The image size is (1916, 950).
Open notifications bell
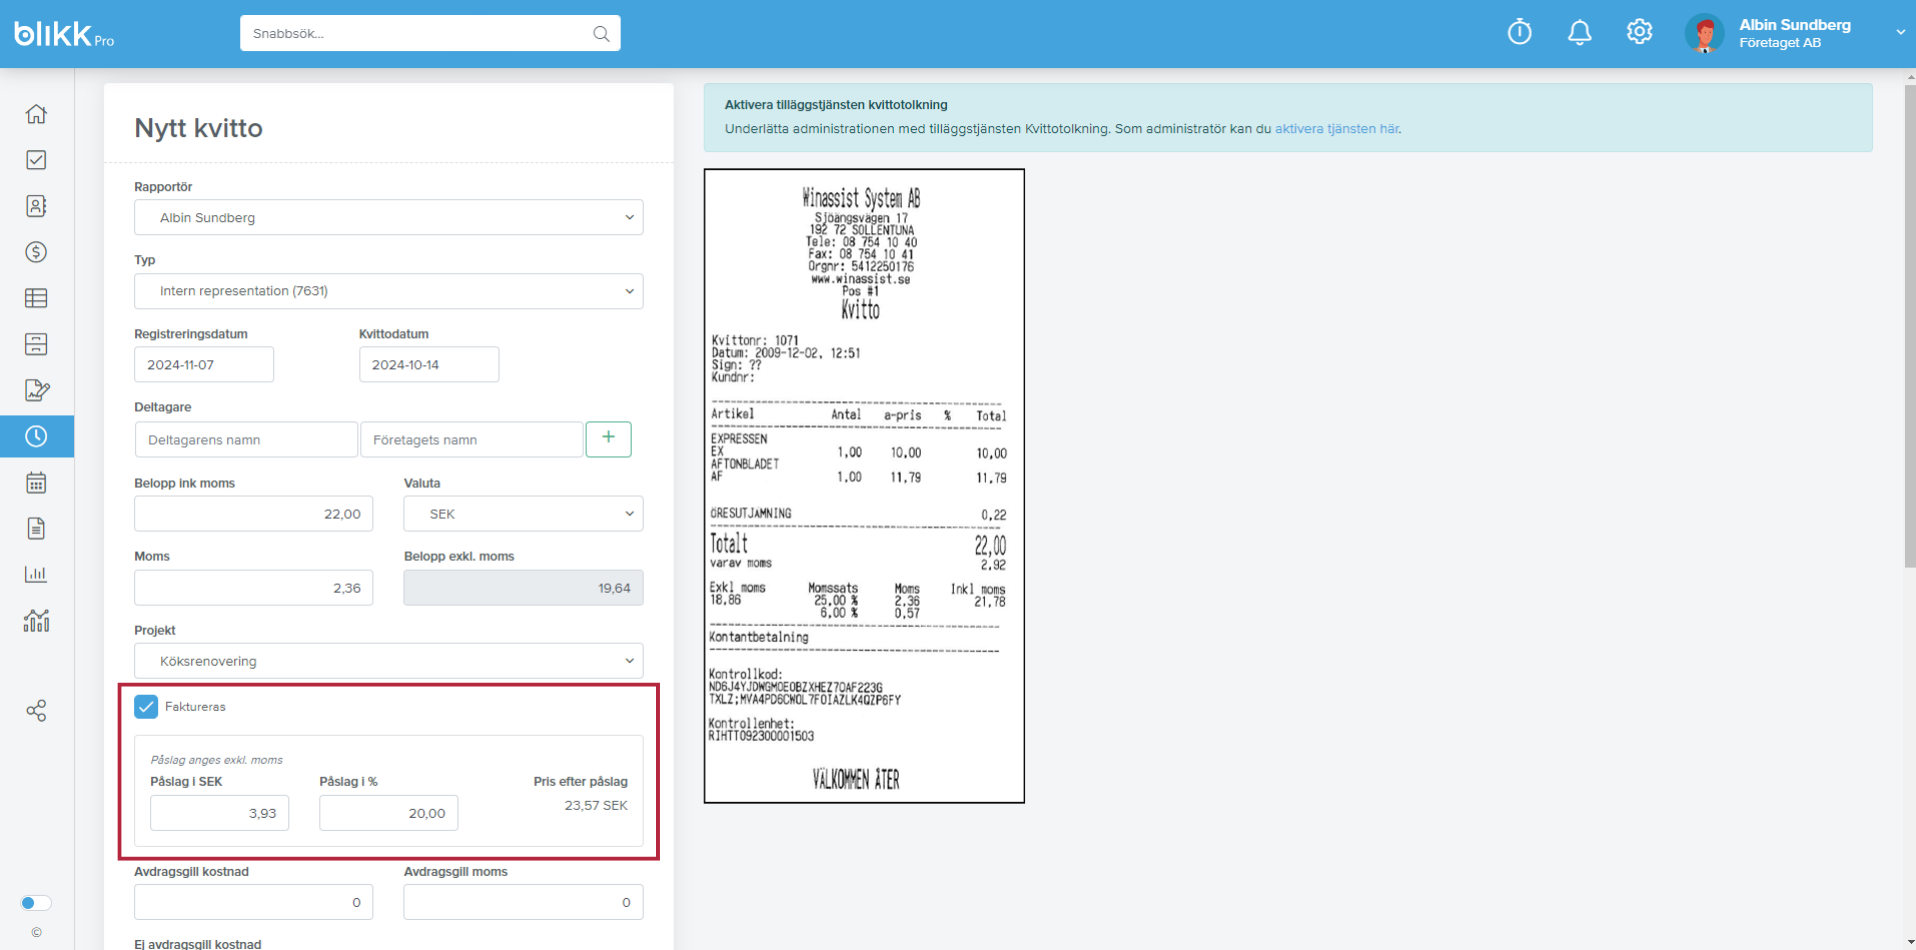tap(1579, 32)
